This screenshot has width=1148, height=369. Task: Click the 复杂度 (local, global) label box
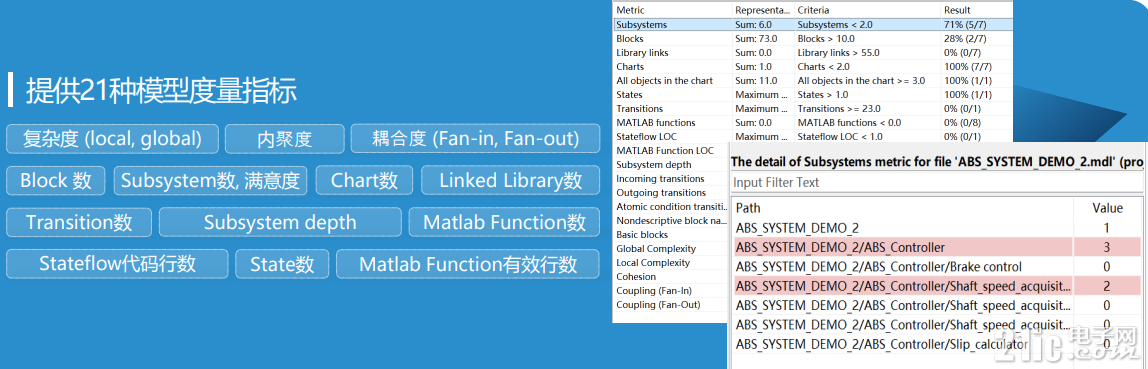(x=112, y=138)
